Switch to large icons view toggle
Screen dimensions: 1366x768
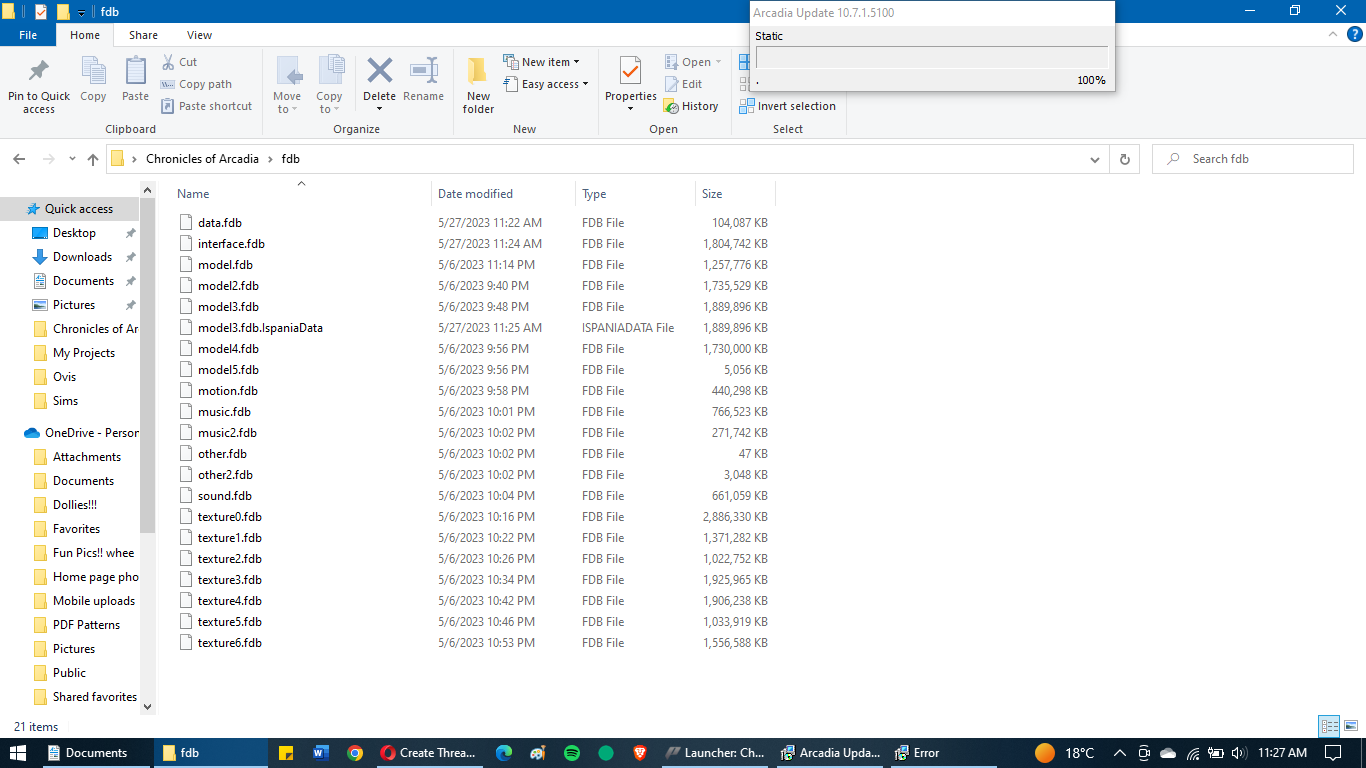[1350, 727]
